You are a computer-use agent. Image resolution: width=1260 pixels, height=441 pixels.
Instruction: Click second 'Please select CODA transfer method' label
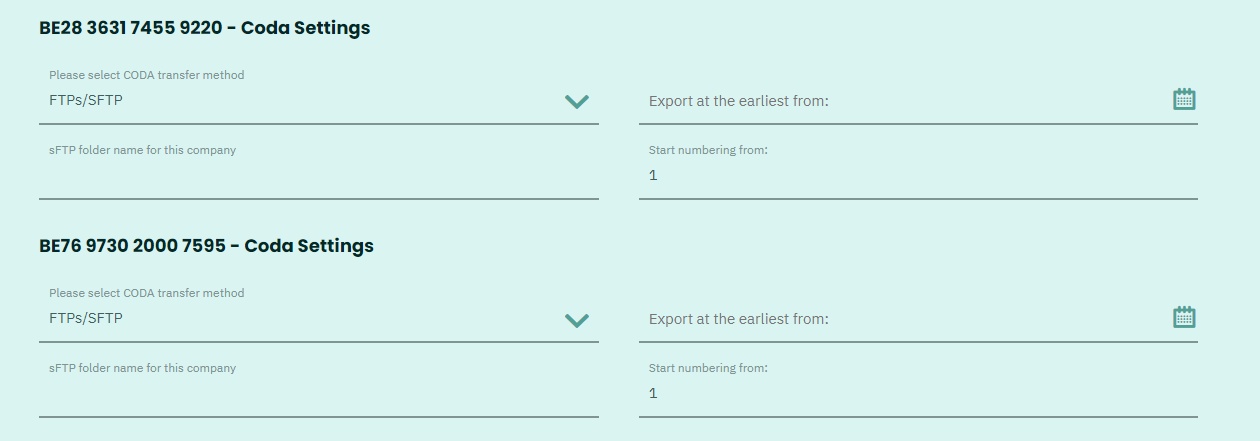[x=147, y=293]
